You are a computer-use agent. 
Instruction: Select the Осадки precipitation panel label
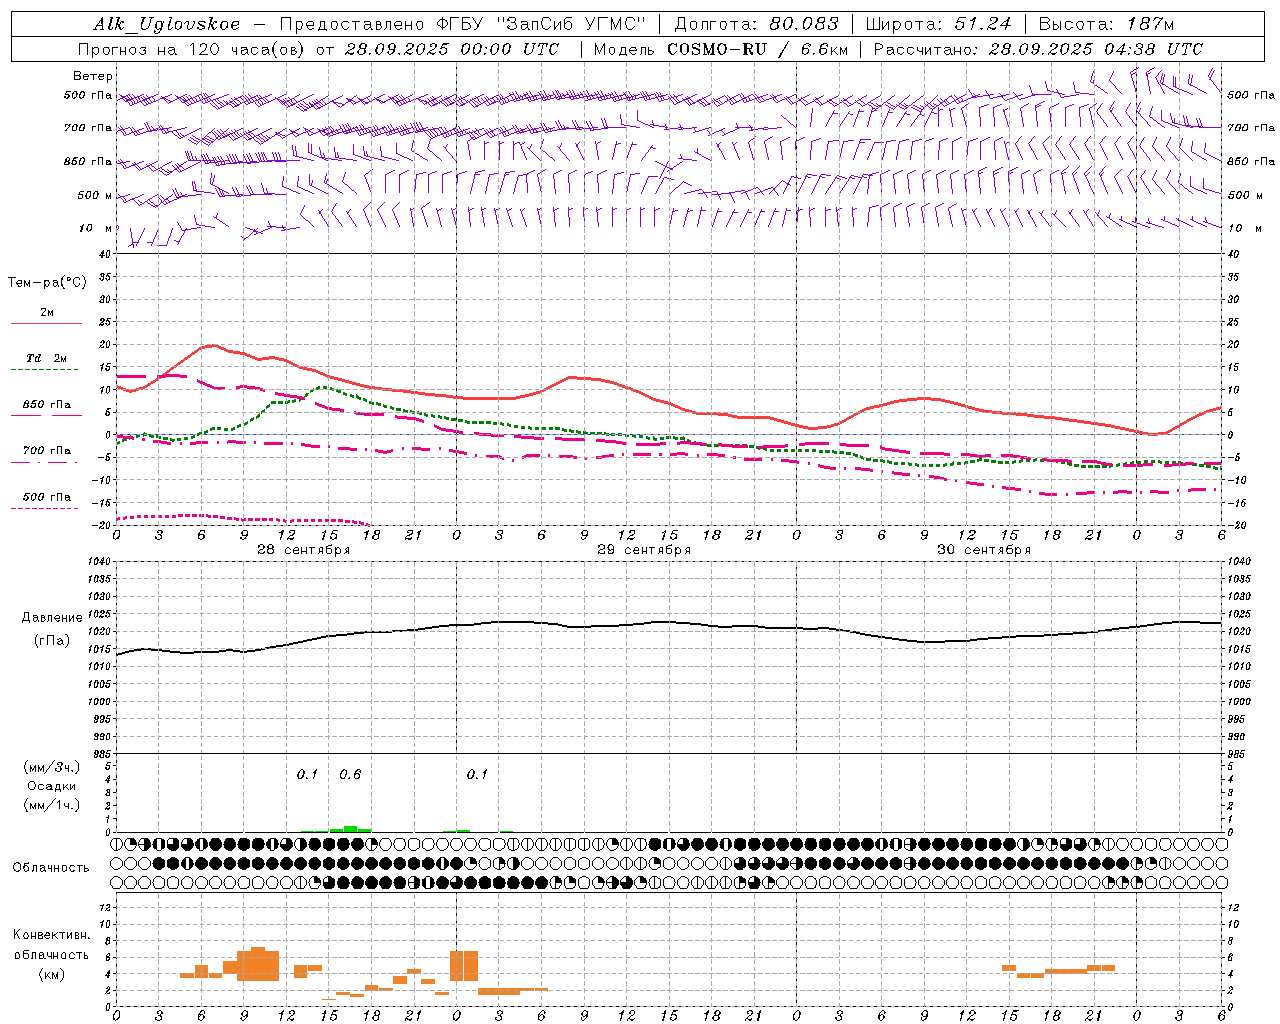click(x=51, y=786)
